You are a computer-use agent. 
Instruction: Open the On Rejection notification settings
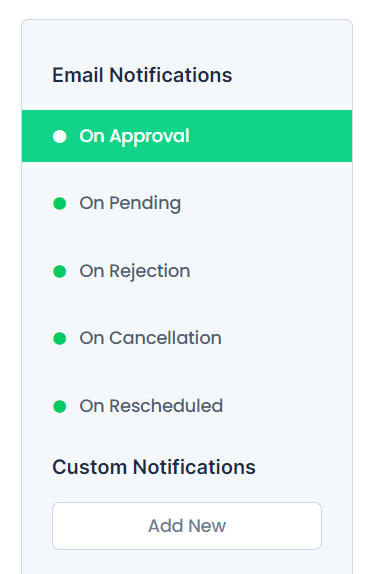(x=187, y=271)
